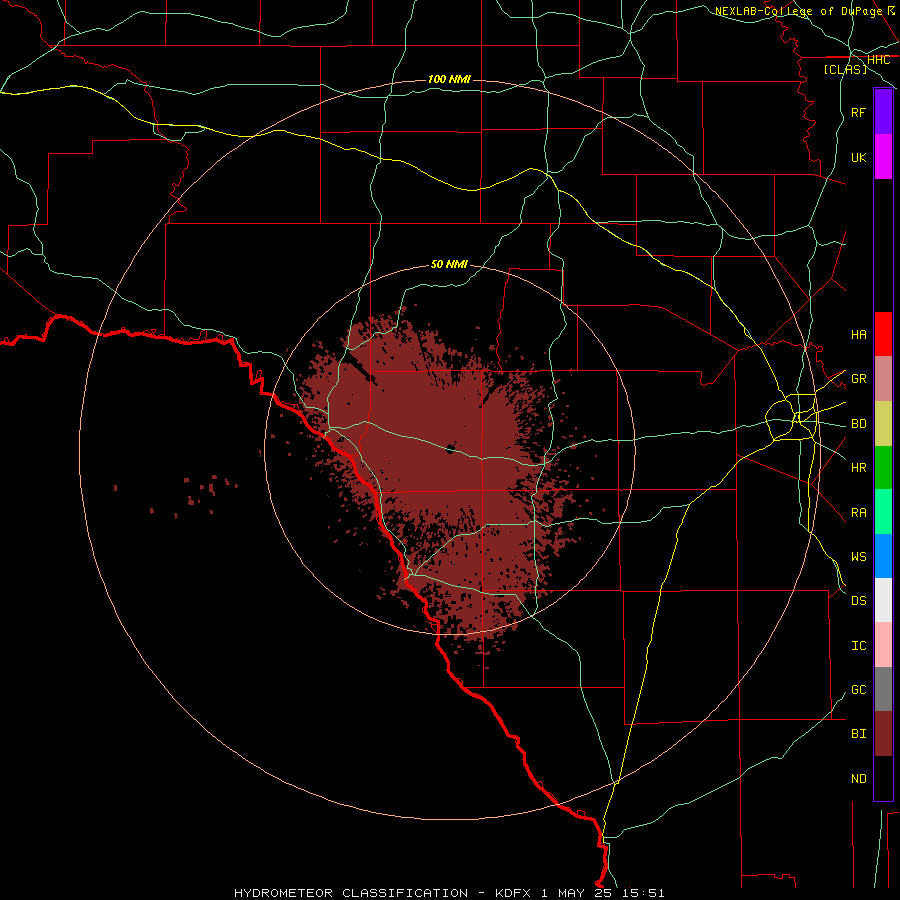Click the BI brown legend swatch
Image resolution: width=900 pixels, height=900 pixels.
coord(883,734)
